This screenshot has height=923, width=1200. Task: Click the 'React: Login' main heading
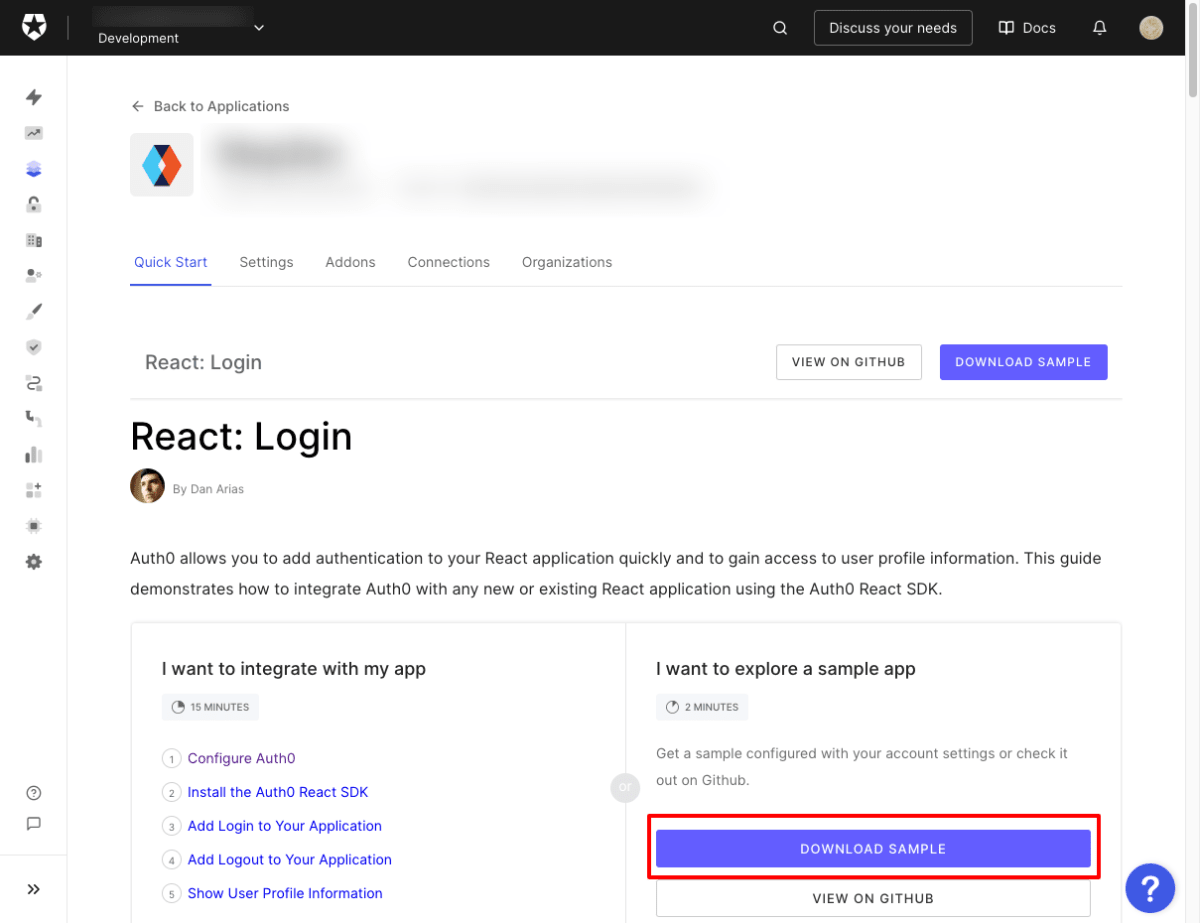tap(241, 437)
